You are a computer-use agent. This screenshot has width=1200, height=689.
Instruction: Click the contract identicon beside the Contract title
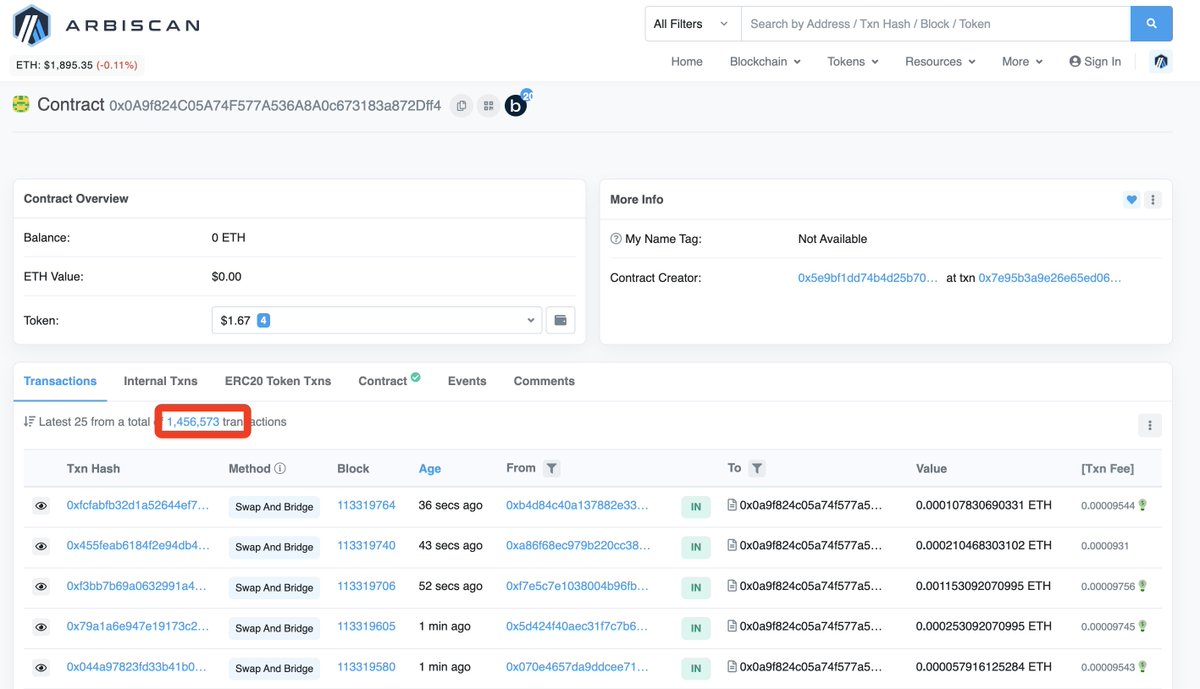(21, 104)
